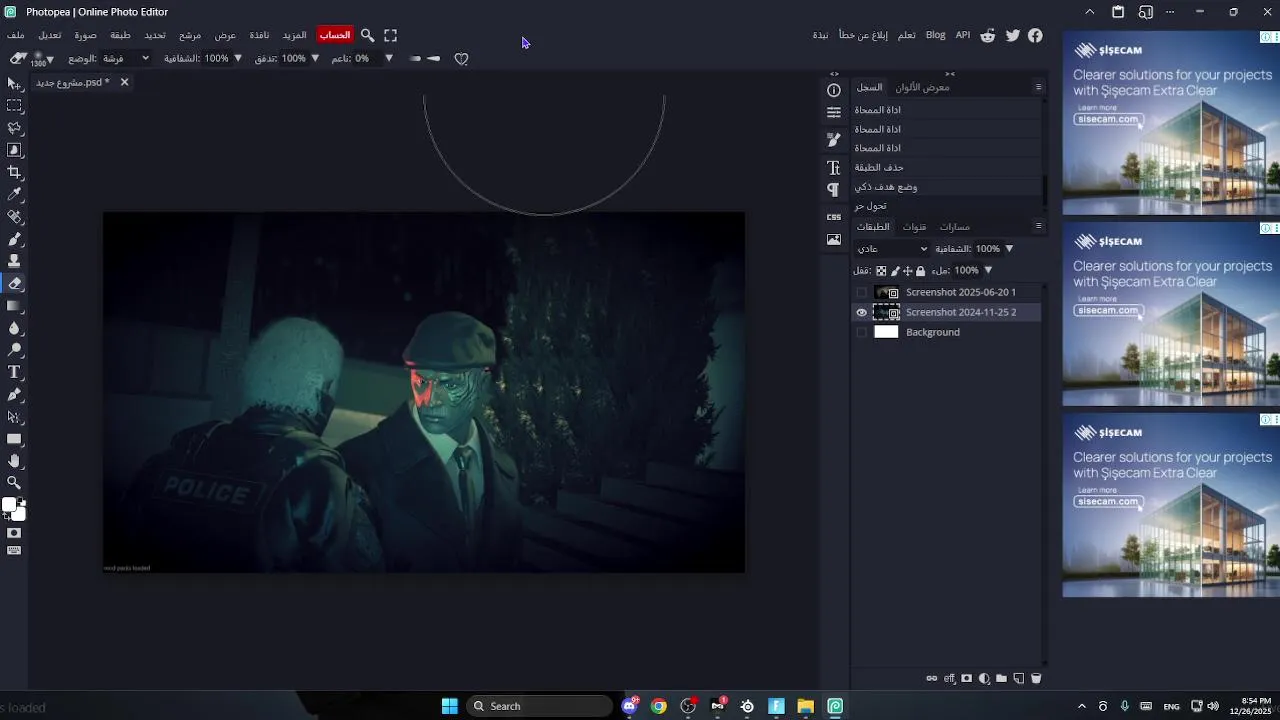This screenshot has width=1280, height=720.
Task: Open the Blog link
Action: click(935, 35)
